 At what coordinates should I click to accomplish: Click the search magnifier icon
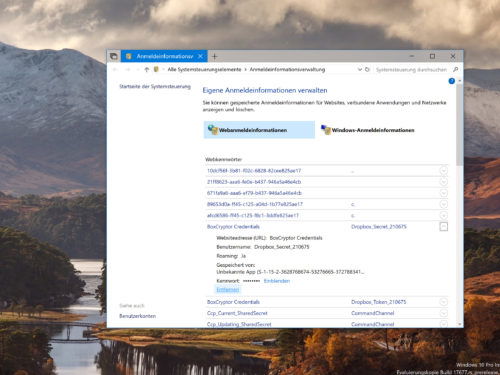(x=456, y=69)
